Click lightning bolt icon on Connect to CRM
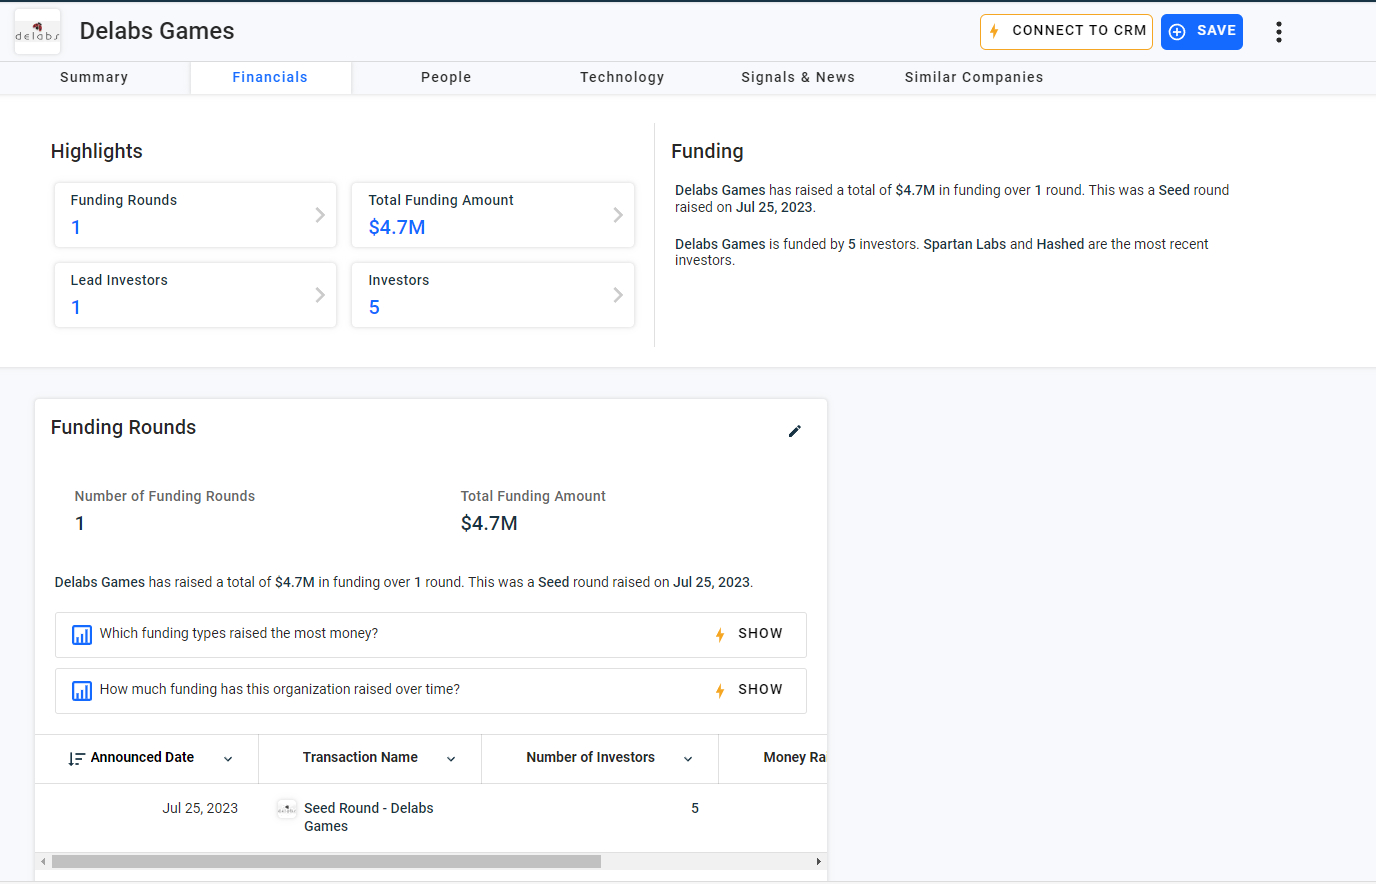Viewport: 1376px width, 884px height. pyautogui.click(x=994, y=31)
